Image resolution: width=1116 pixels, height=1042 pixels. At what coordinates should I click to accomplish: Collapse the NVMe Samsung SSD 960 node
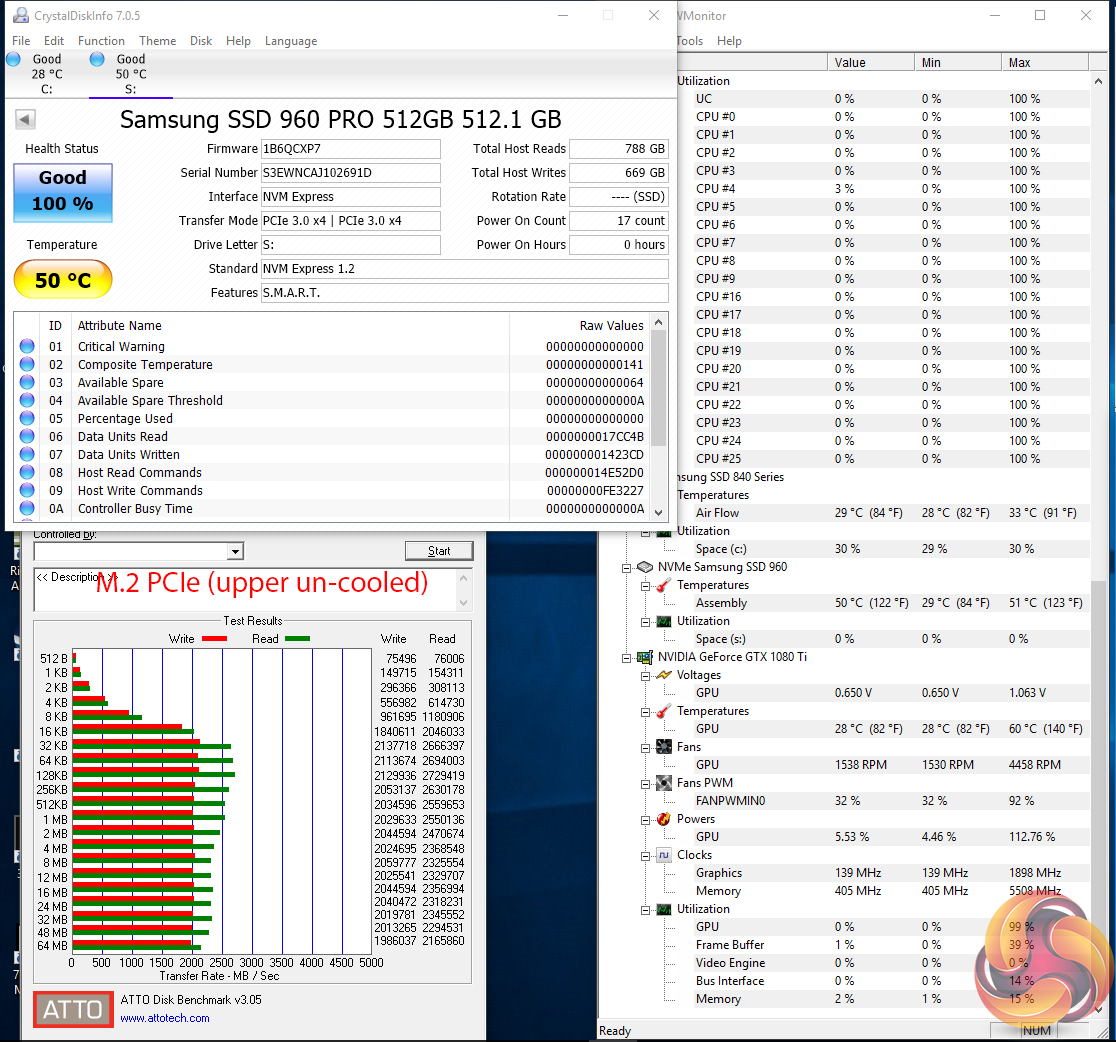pos(627,567)
